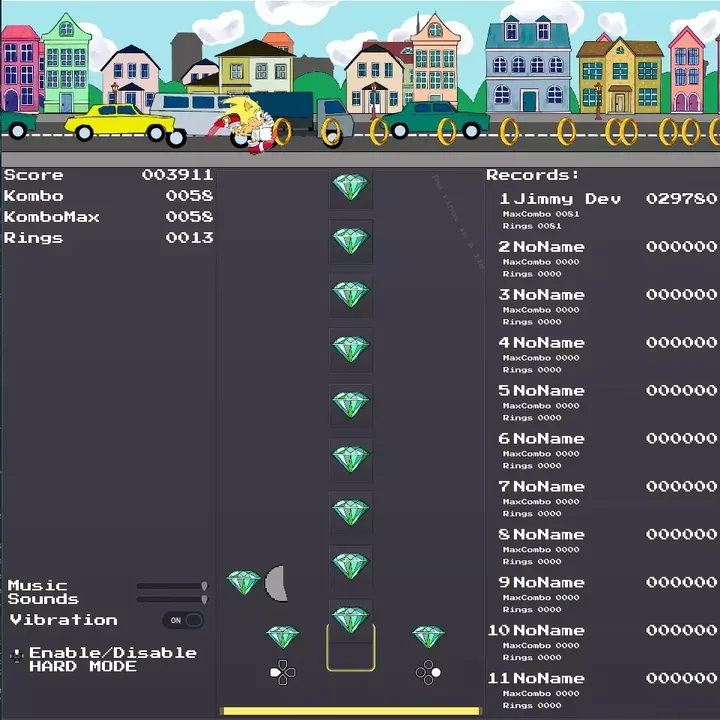Tap the emerald inside the yellow target bracket
Viewport: 720px width, 720px height.
click(x=350, y=619)
